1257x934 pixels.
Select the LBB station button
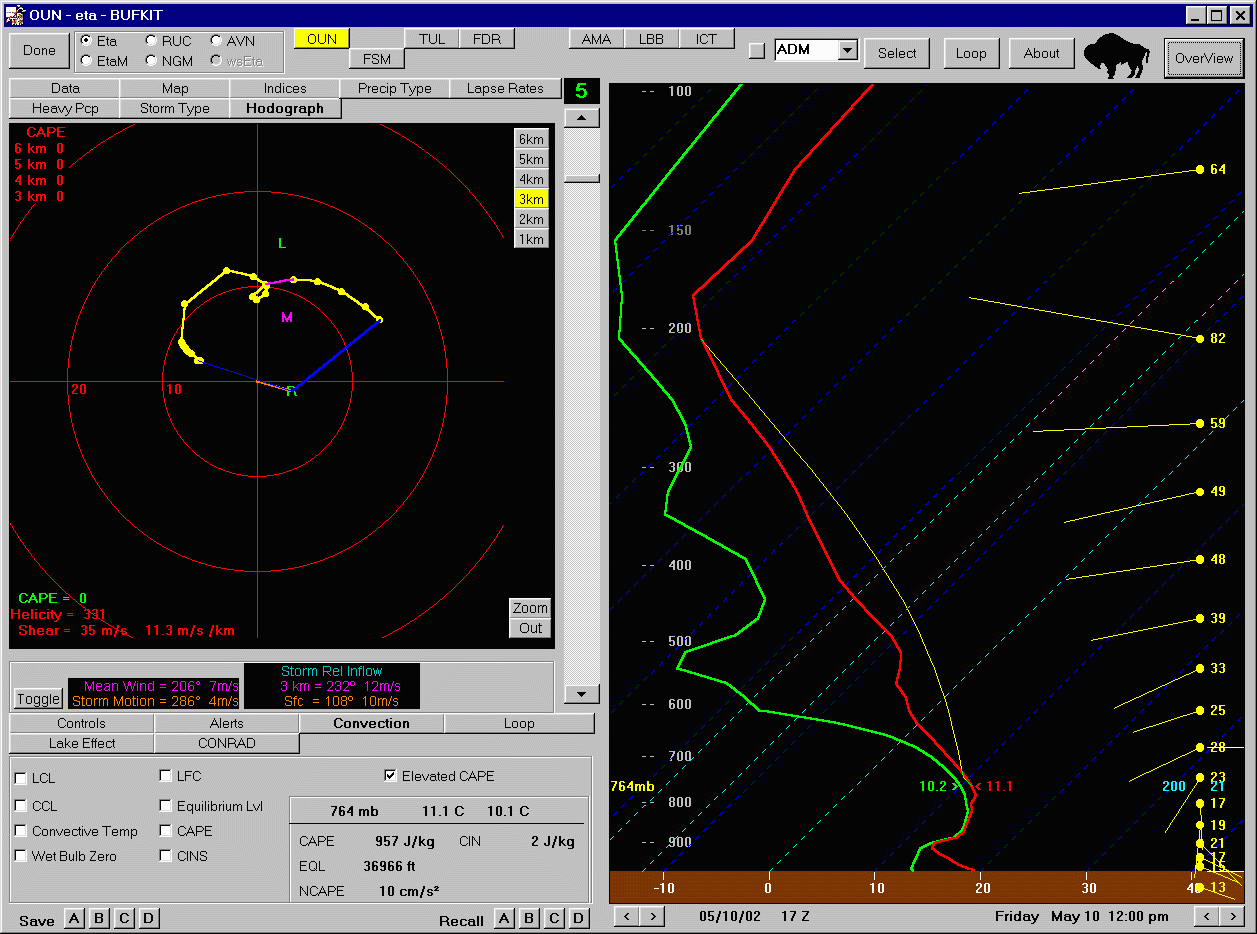[x=652, y=39]
